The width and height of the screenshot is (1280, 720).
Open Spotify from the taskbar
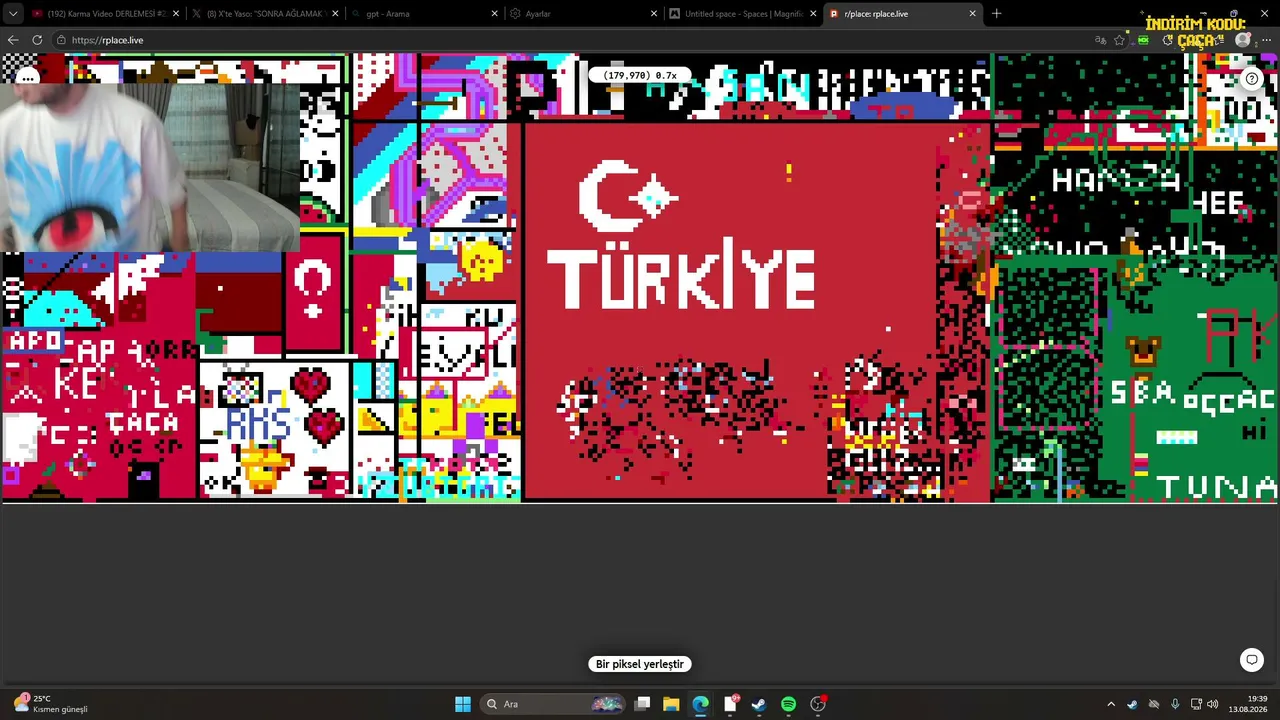(x=788, y=704)
